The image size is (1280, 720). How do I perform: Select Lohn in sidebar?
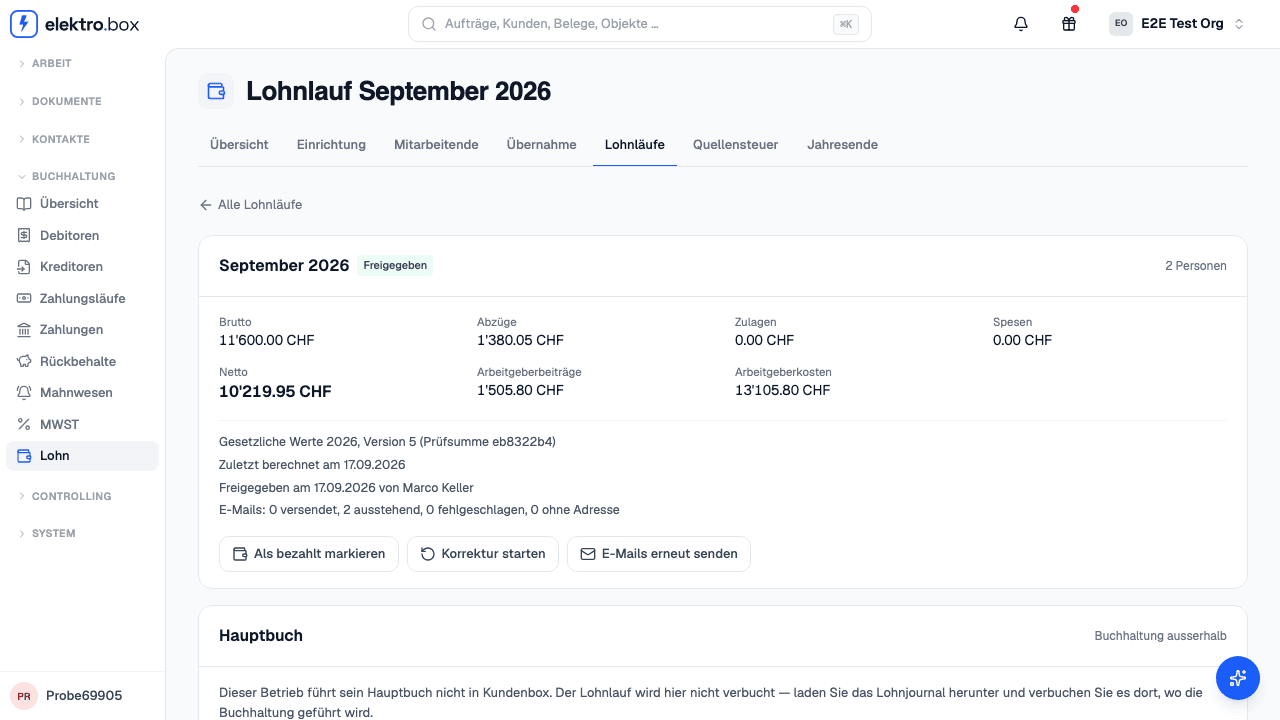point(82,456)
